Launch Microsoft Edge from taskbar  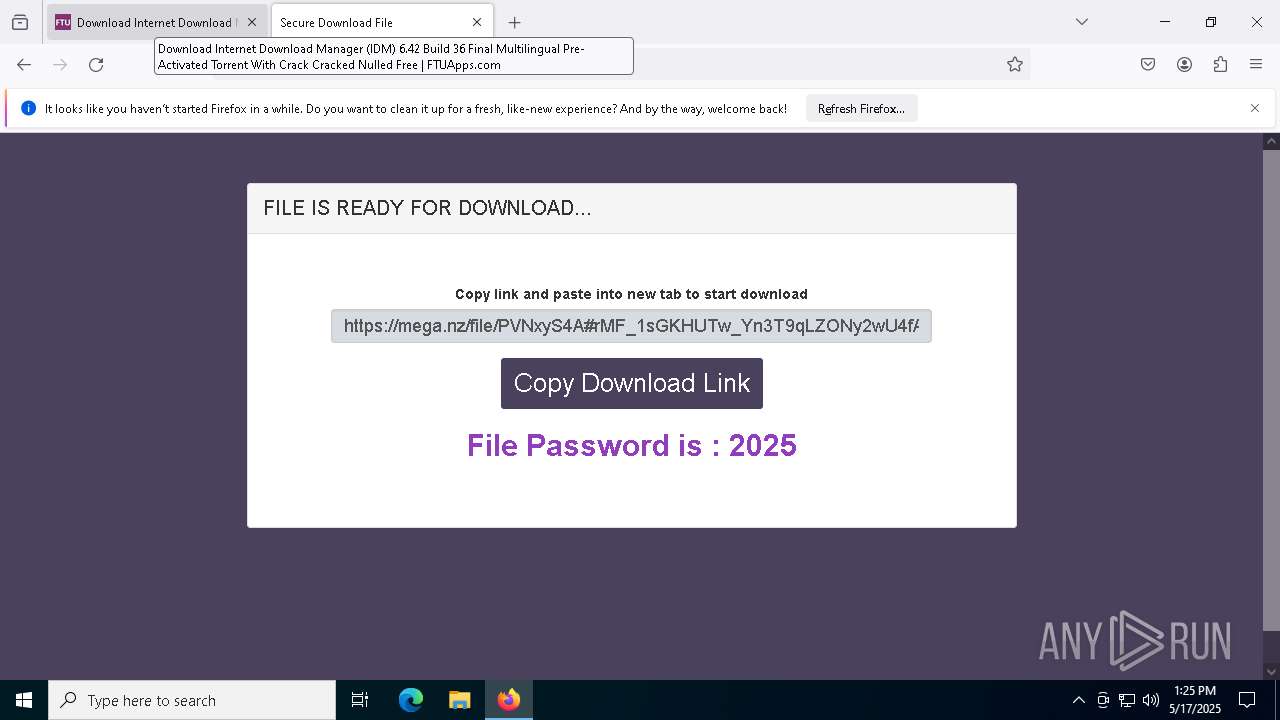pyautogui.click(x=411, y=700)
